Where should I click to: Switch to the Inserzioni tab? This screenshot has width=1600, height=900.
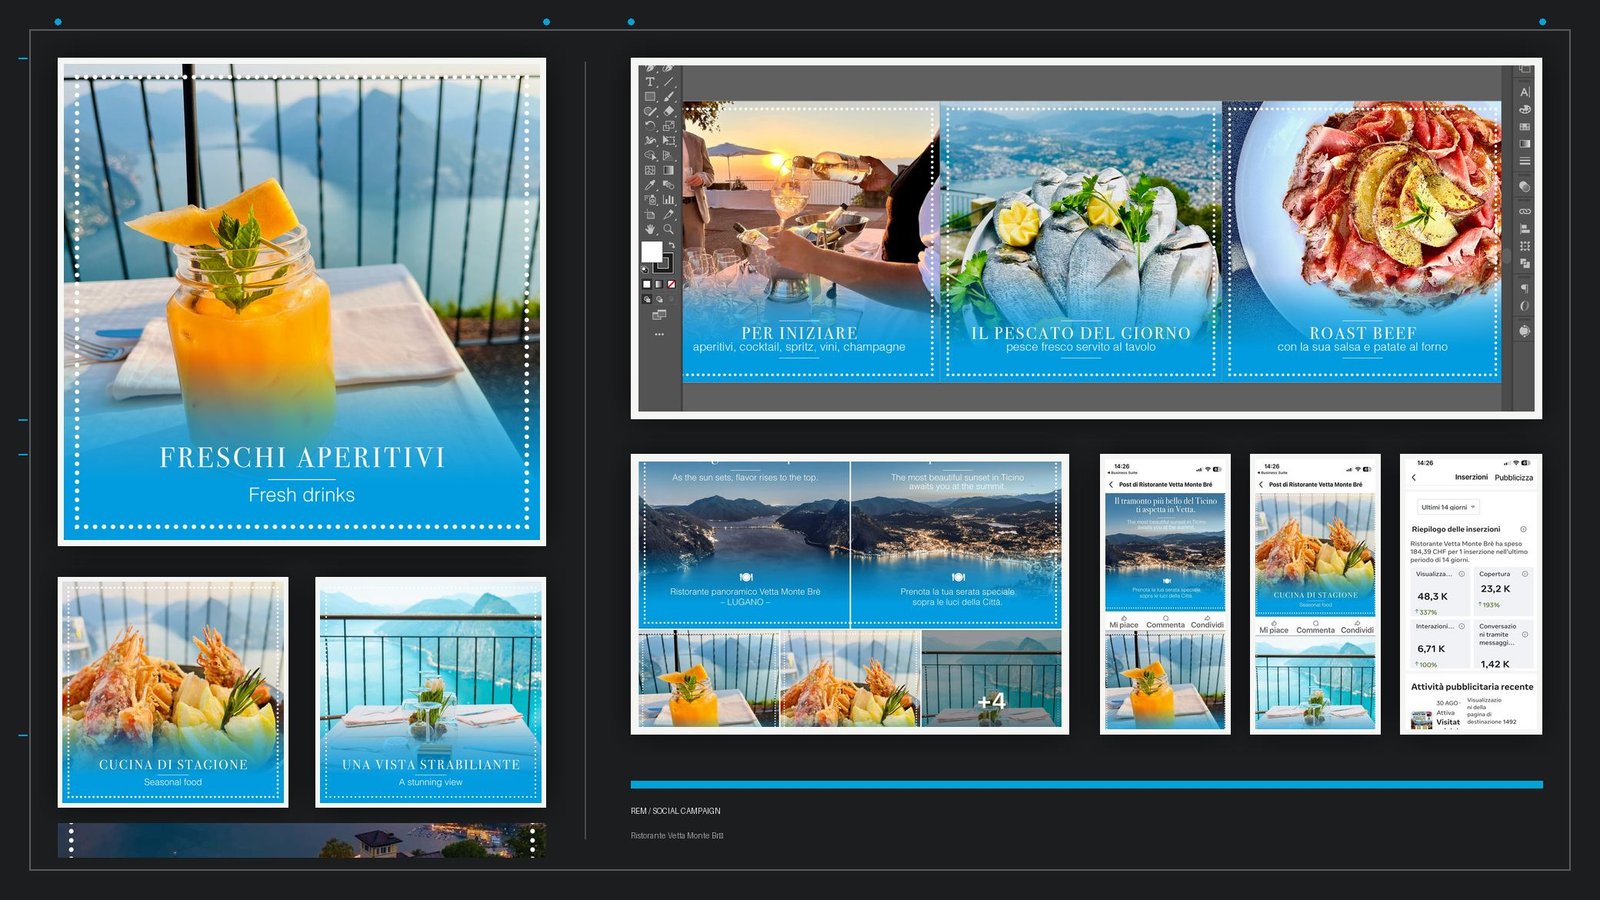(1471, 477)
